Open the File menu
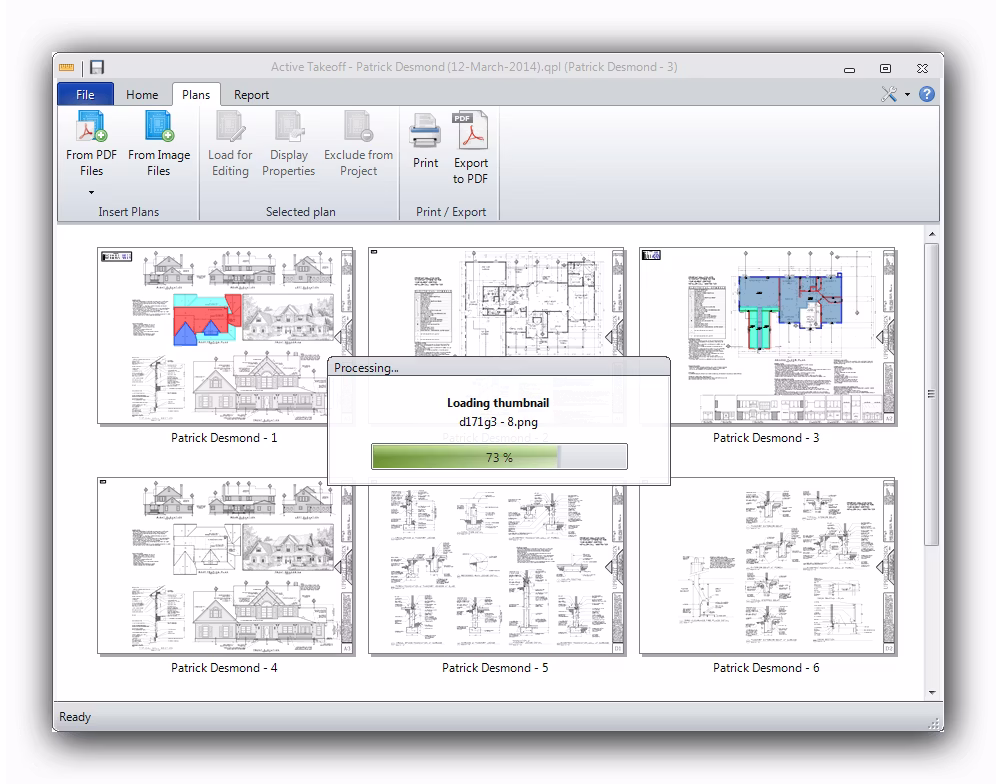 click(85, 95)
